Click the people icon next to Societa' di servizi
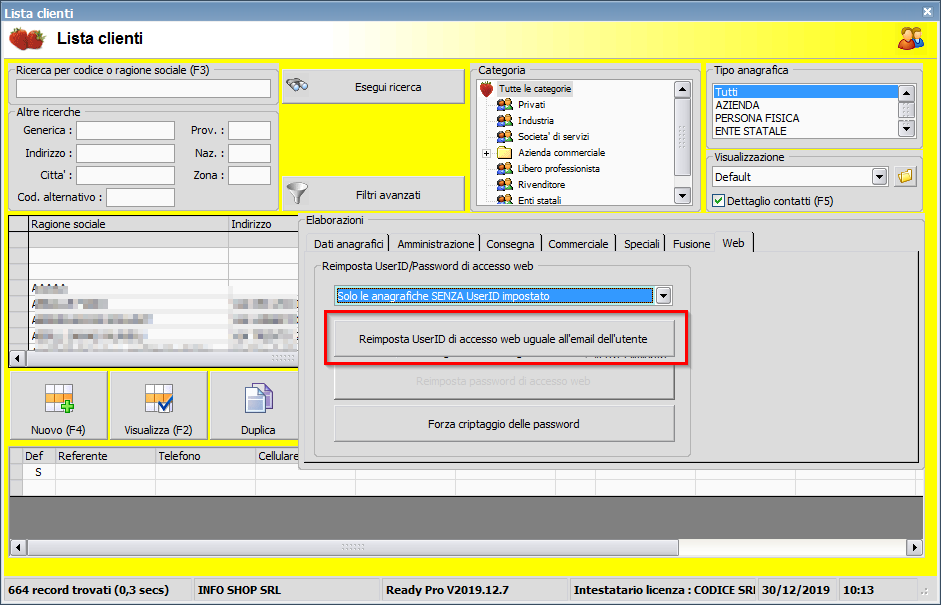This screenshot has height=605, width=941. (x=505, y=137)
